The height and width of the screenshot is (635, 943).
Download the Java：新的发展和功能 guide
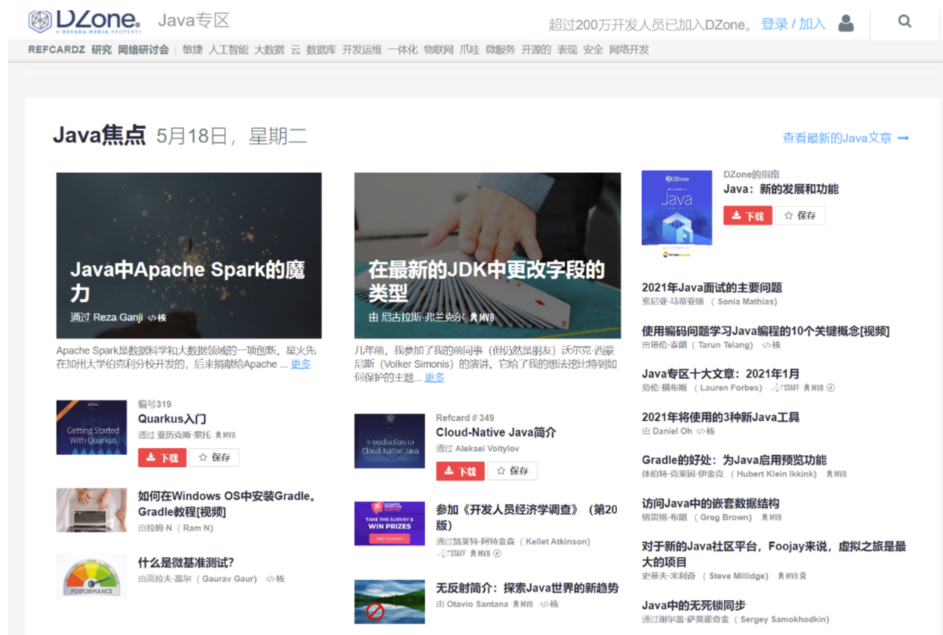click(748, 215)
